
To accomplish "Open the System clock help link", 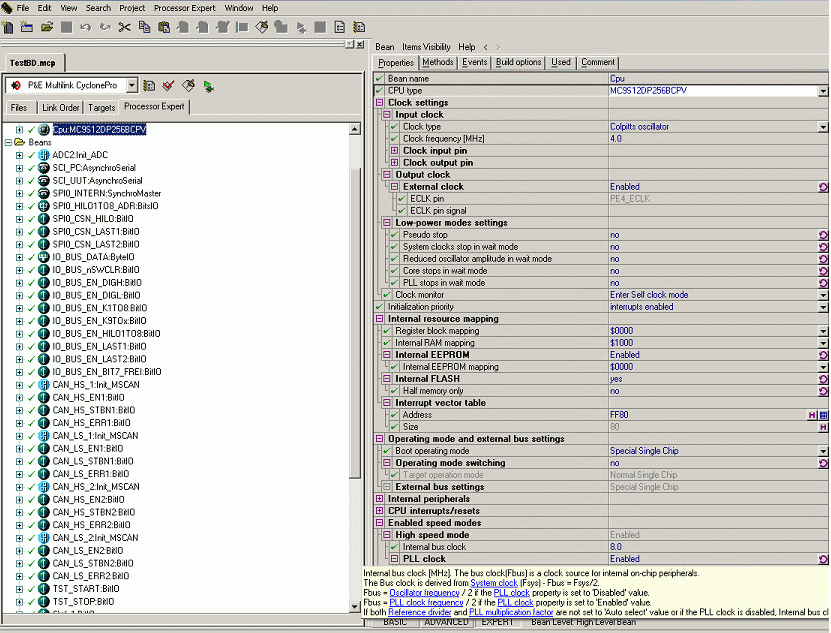I will pyautogui.click(x=494, y=583).
